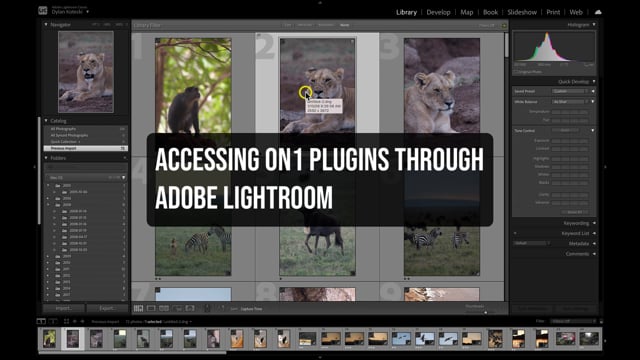Select None in the Library Filter bar
The width and height of the screenshot is (640, 360).
pyautogui.click(x=344, y=25)
